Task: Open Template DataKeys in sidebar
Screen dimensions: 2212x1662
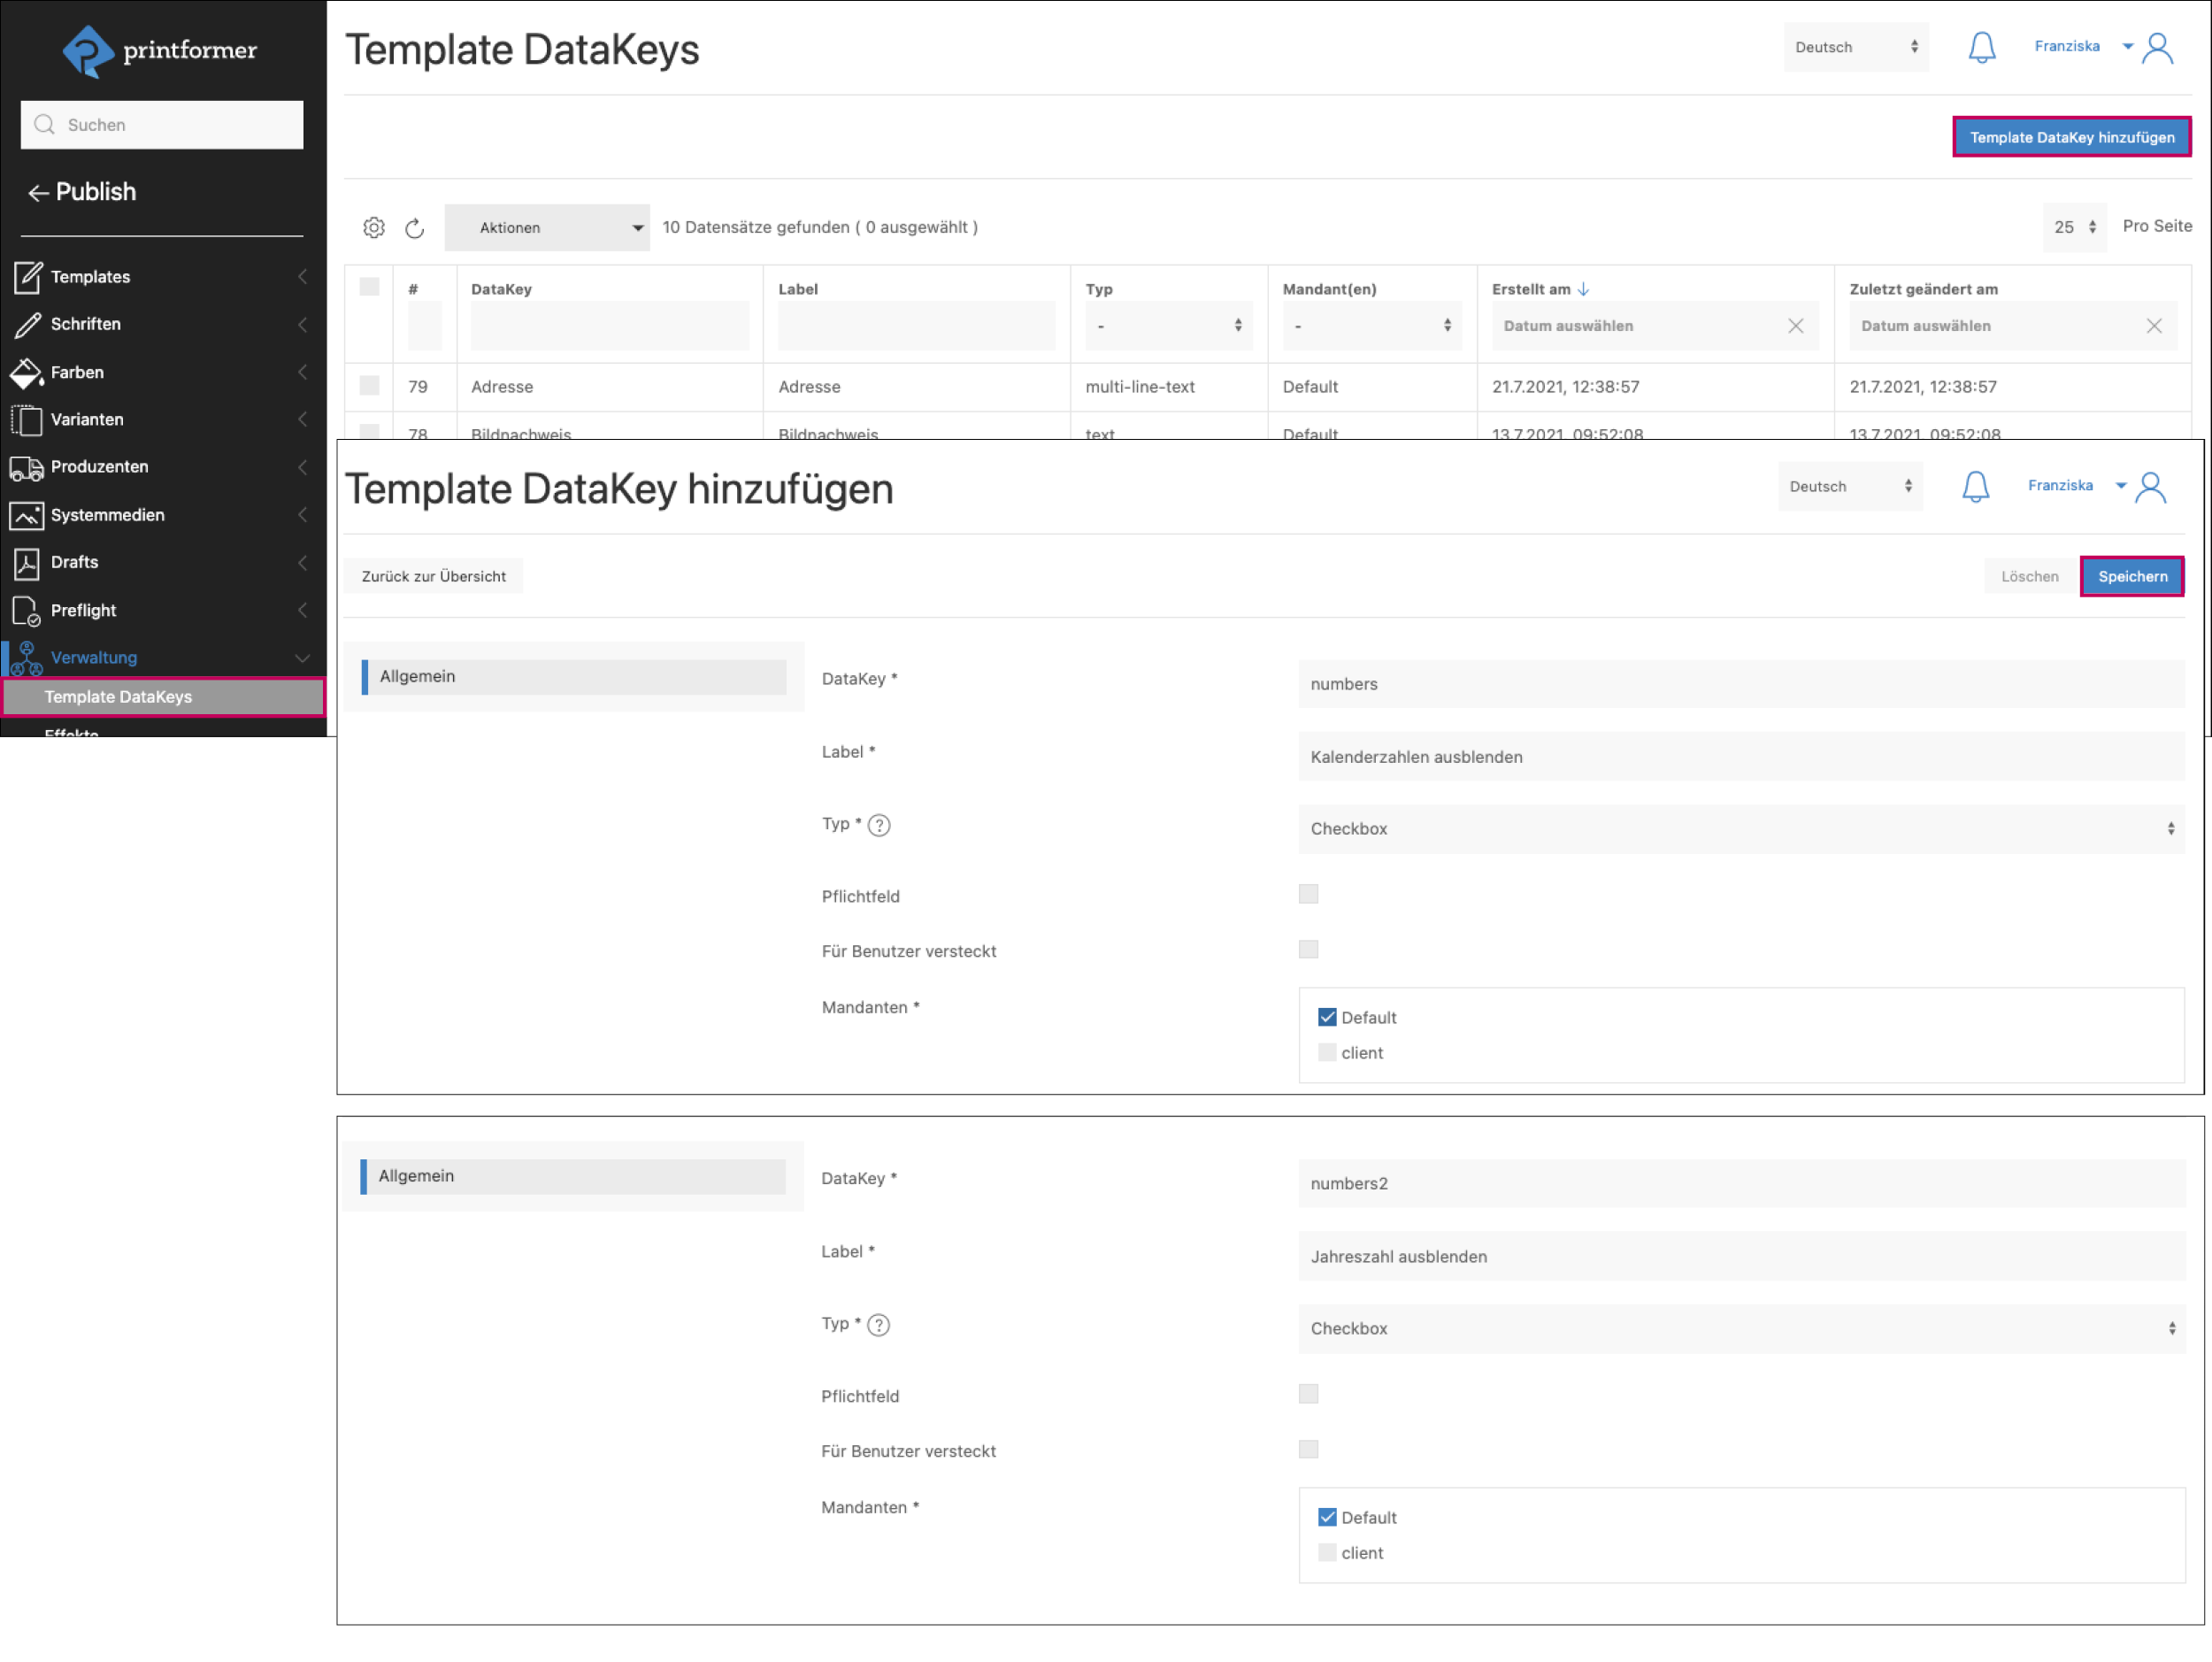Action: [118, 697]
